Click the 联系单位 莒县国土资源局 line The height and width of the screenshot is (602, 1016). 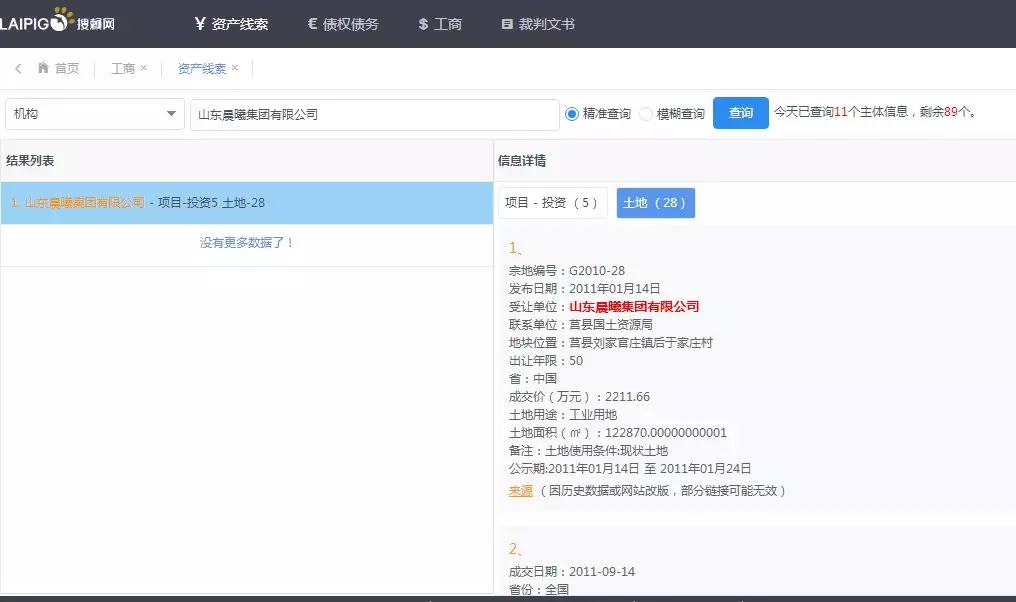[x=581, y=324]
